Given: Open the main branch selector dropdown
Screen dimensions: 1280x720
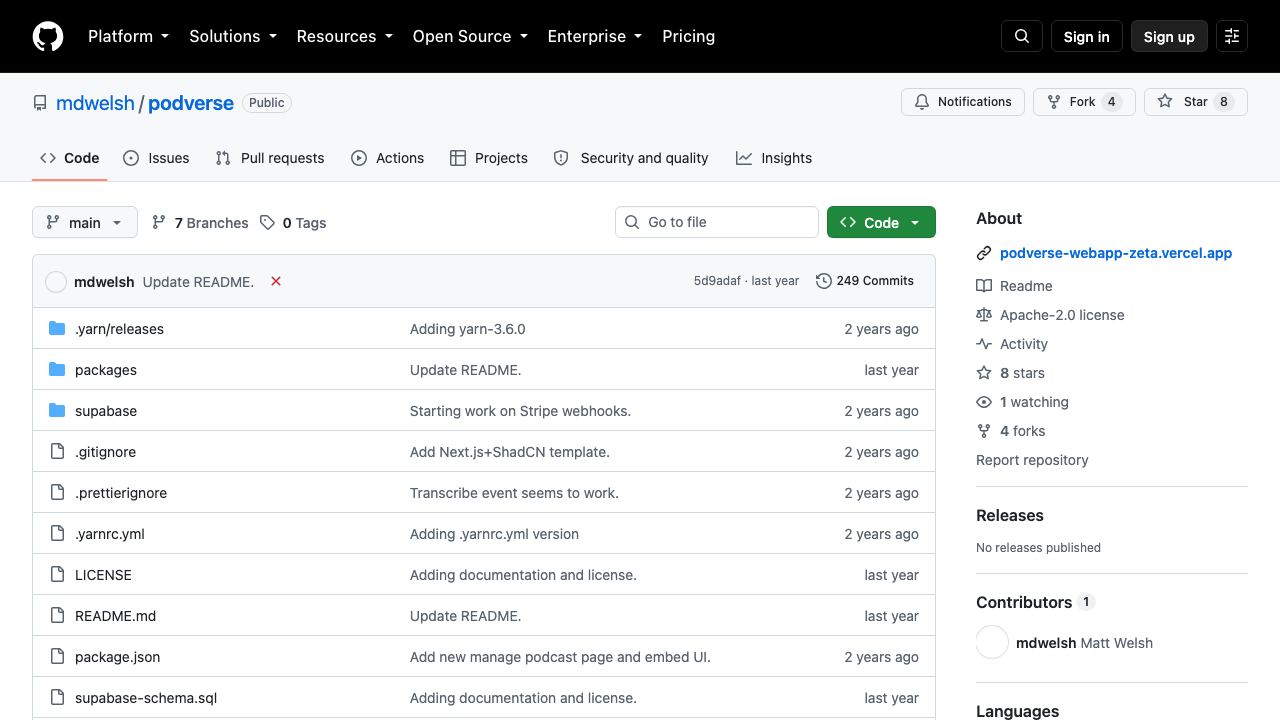Looking at the screenshot, I should (x=85, y=222).
